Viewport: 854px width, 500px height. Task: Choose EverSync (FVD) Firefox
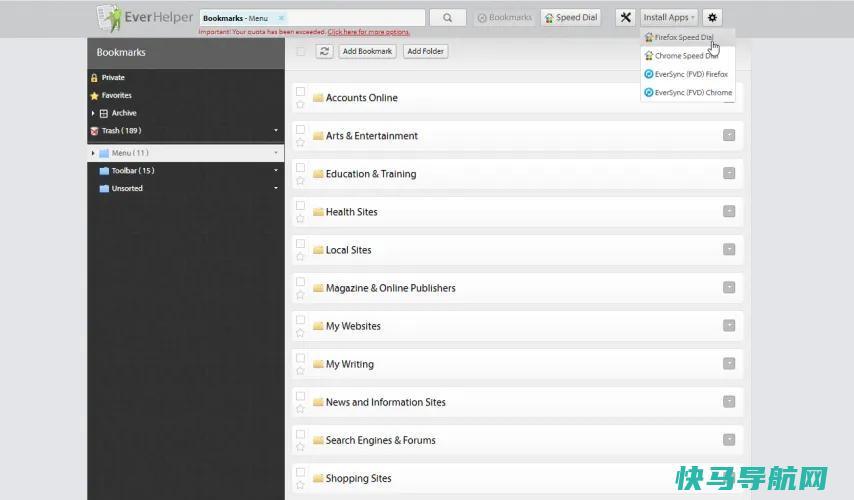(686, 74)
